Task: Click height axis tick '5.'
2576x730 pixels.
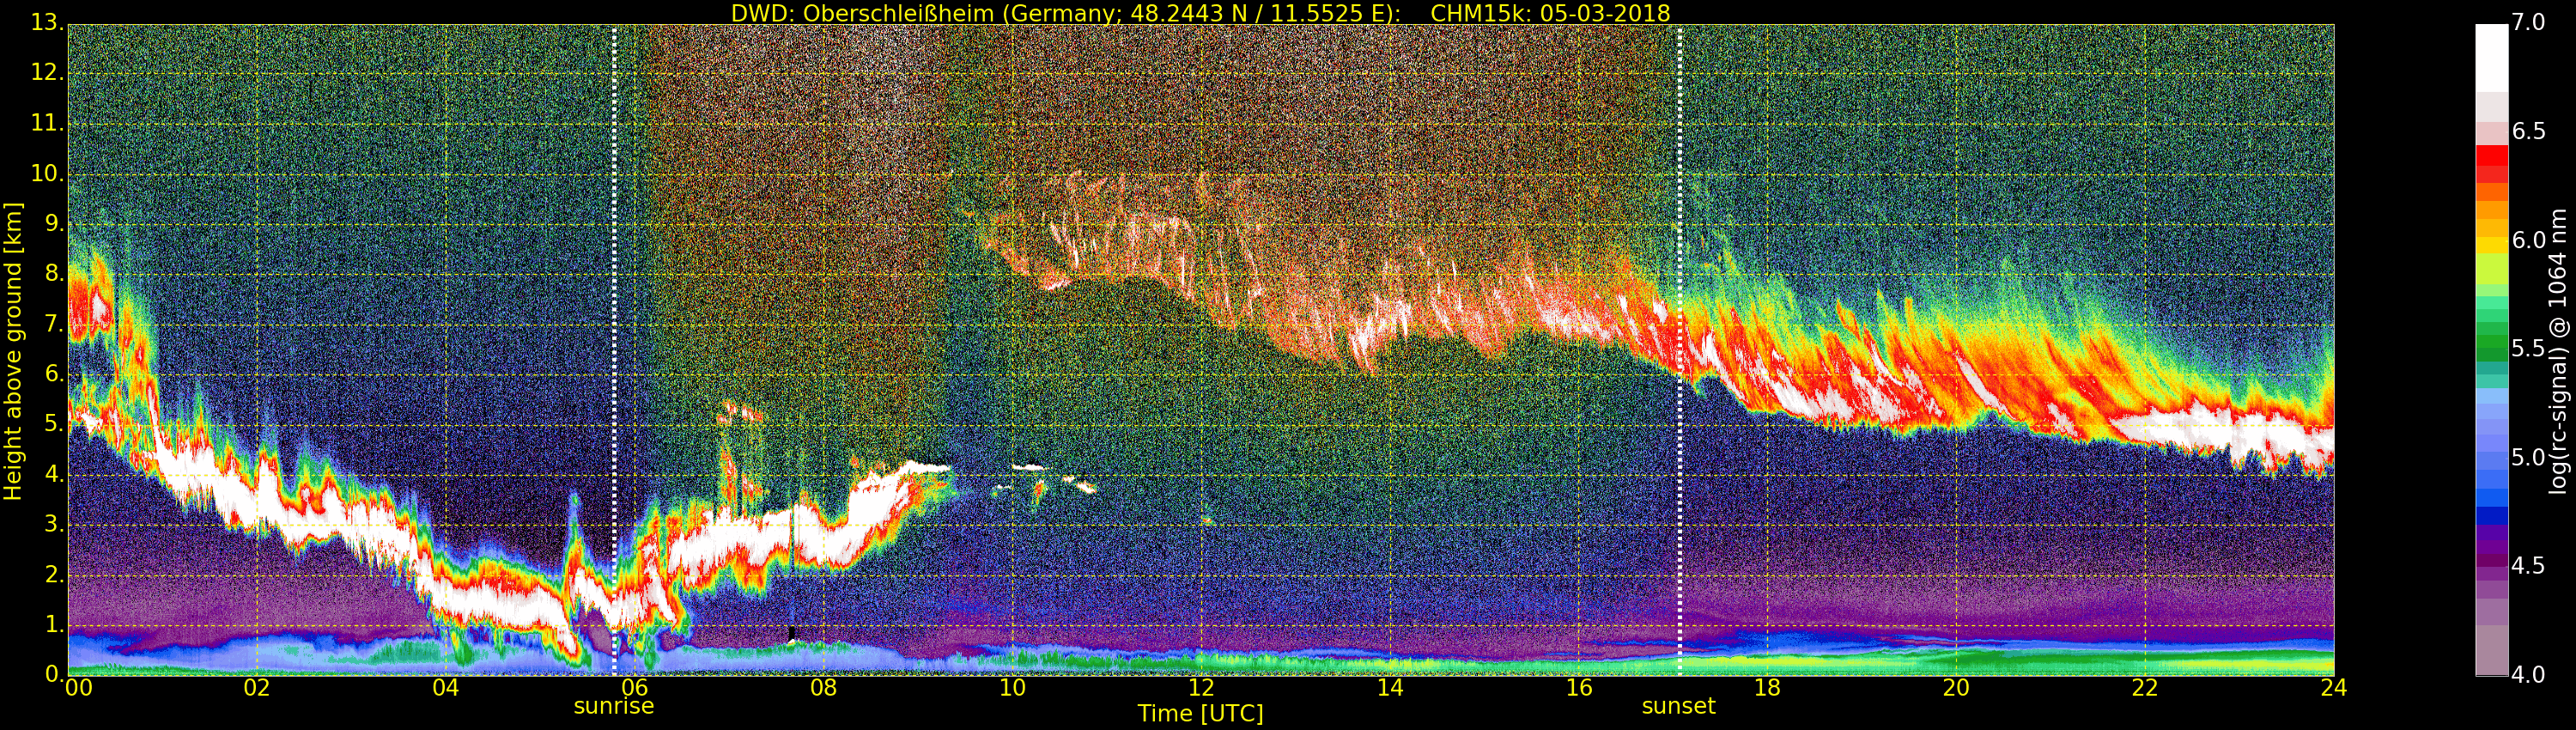Action: coord(54,424)
